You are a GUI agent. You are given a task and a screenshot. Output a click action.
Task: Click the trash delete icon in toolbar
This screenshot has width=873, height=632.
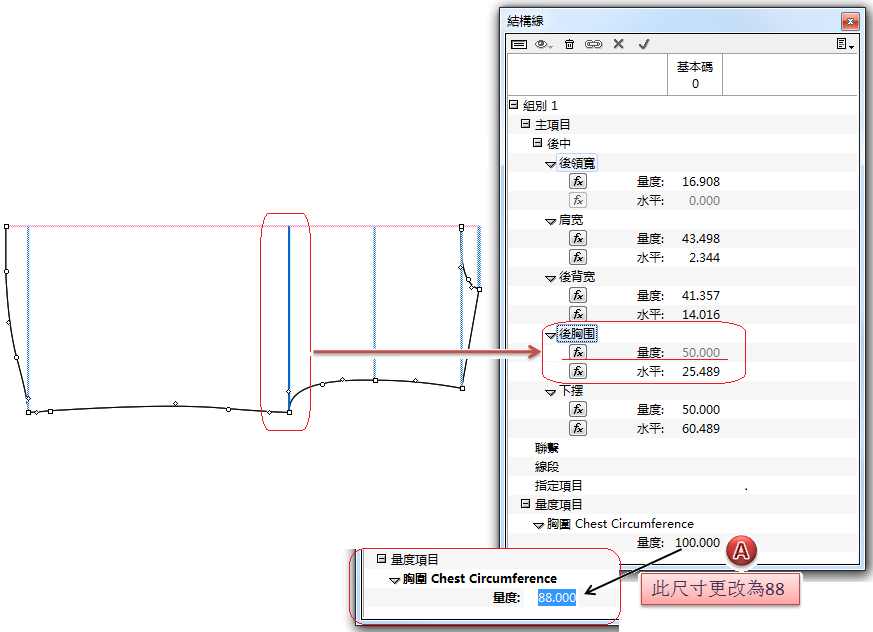pos(569,44)
